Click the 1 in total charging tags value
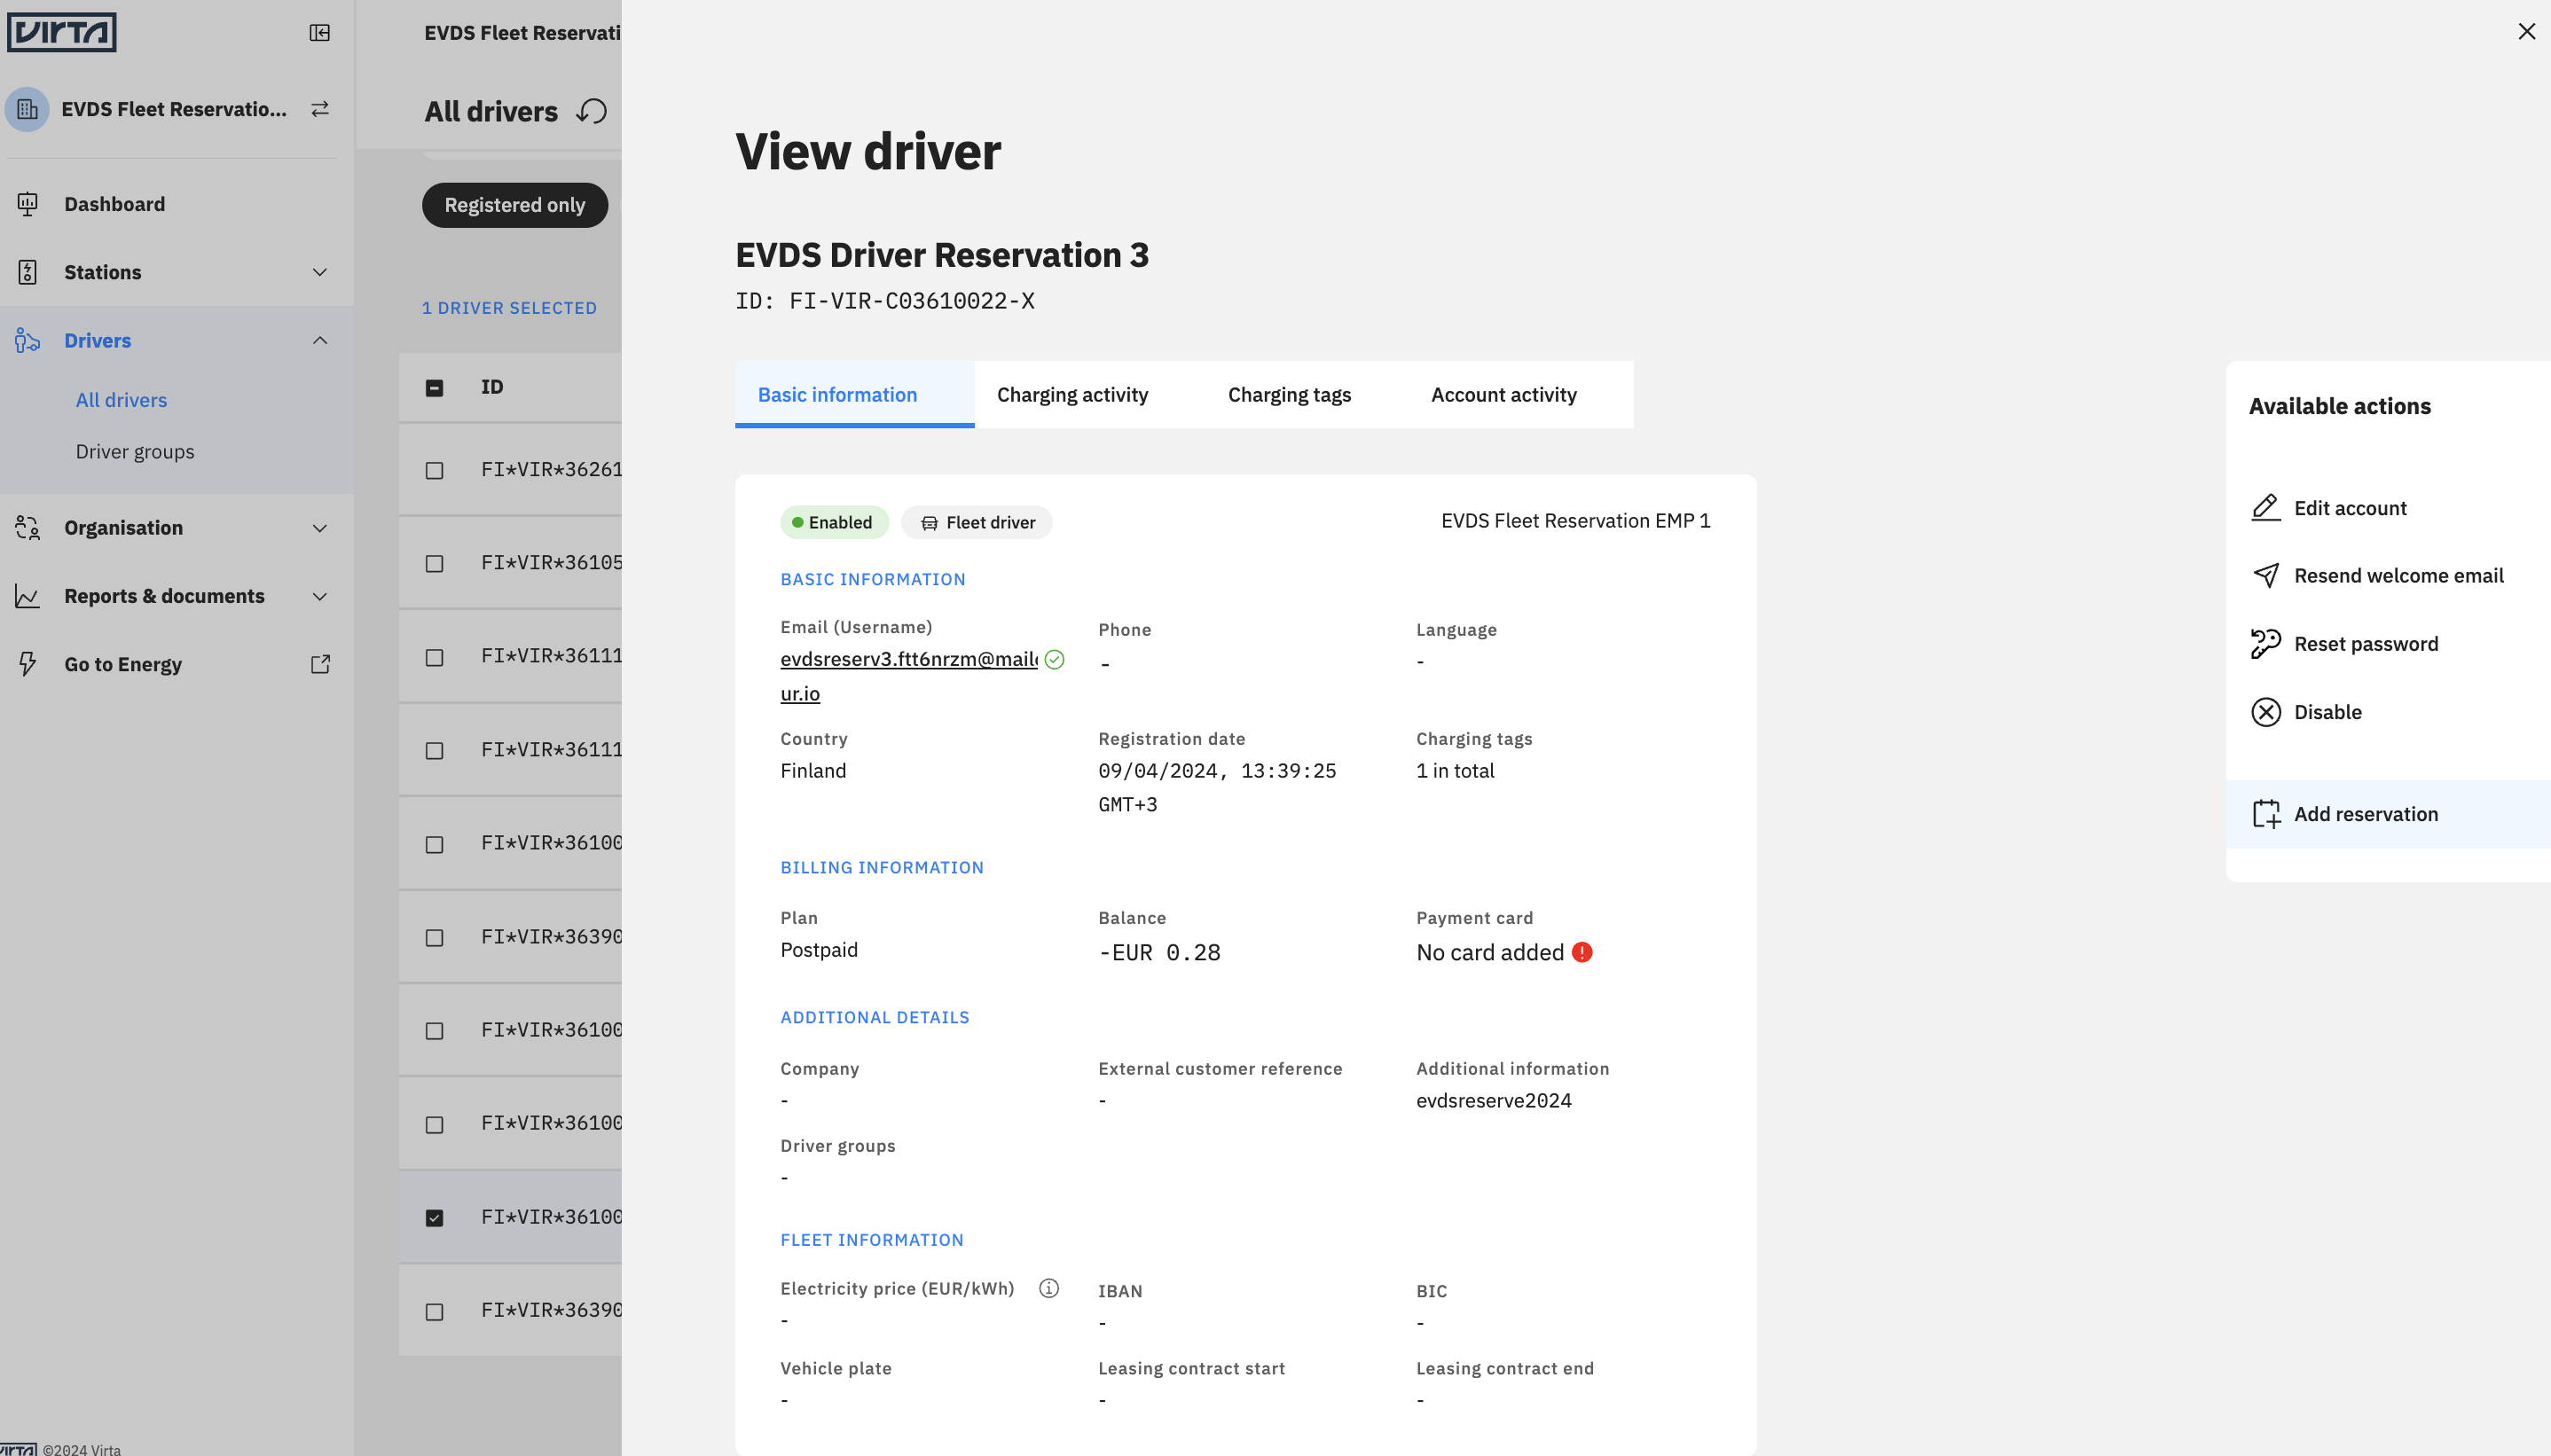The height and width of the screenshot is (1456, 2551). 1455,771
